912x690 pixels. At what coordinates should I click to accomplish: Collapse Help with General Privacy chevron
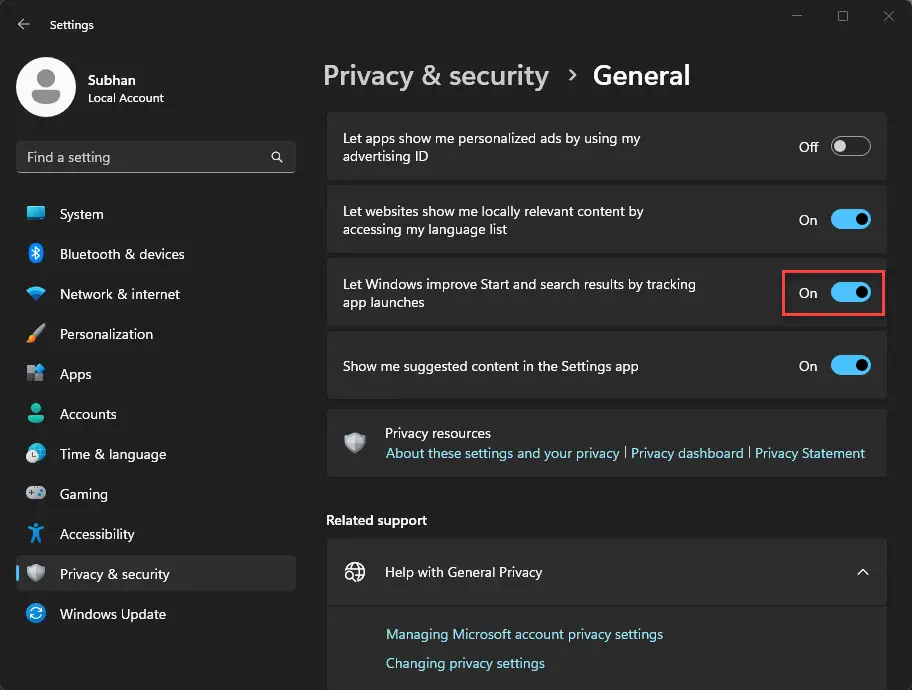[x=863, y=572]
